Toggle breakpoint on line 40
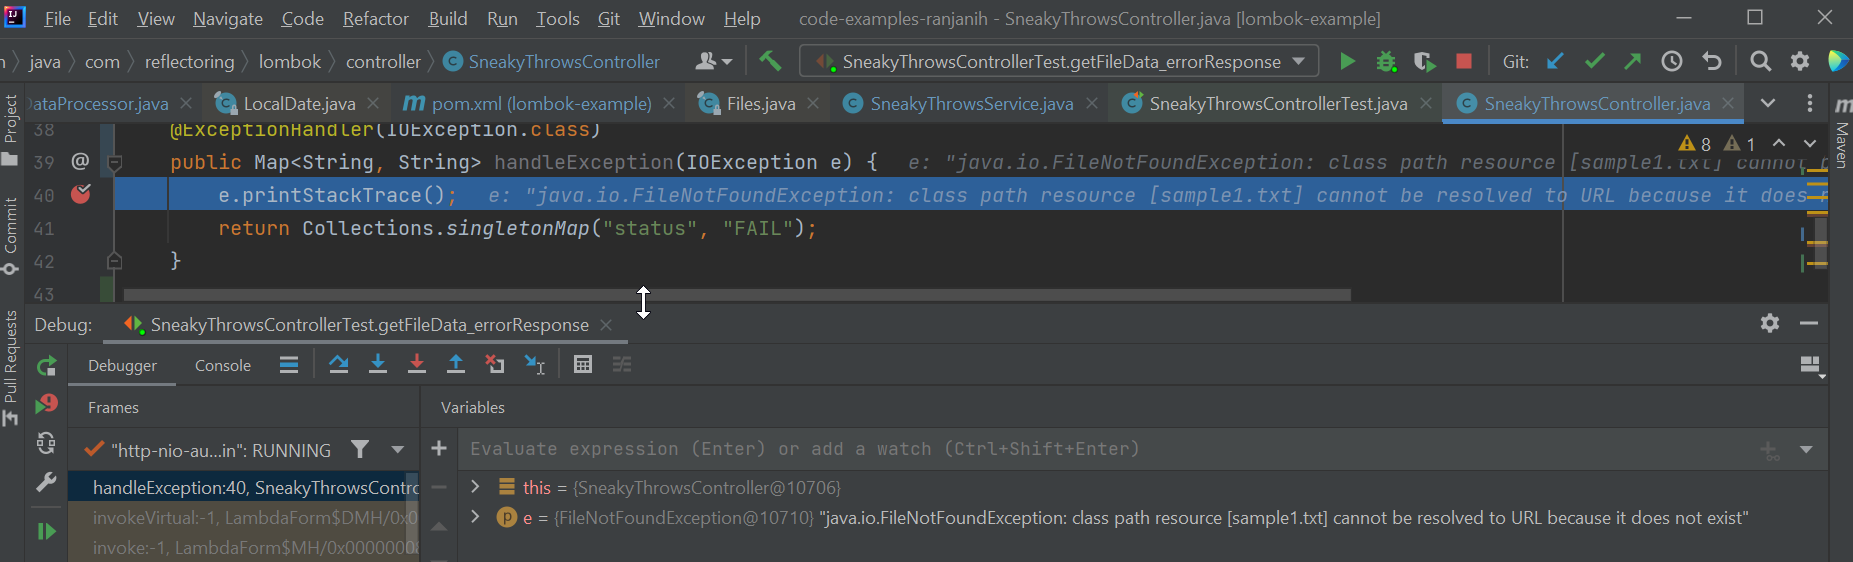Screen dimensions: 1853x562 (81, 194)
